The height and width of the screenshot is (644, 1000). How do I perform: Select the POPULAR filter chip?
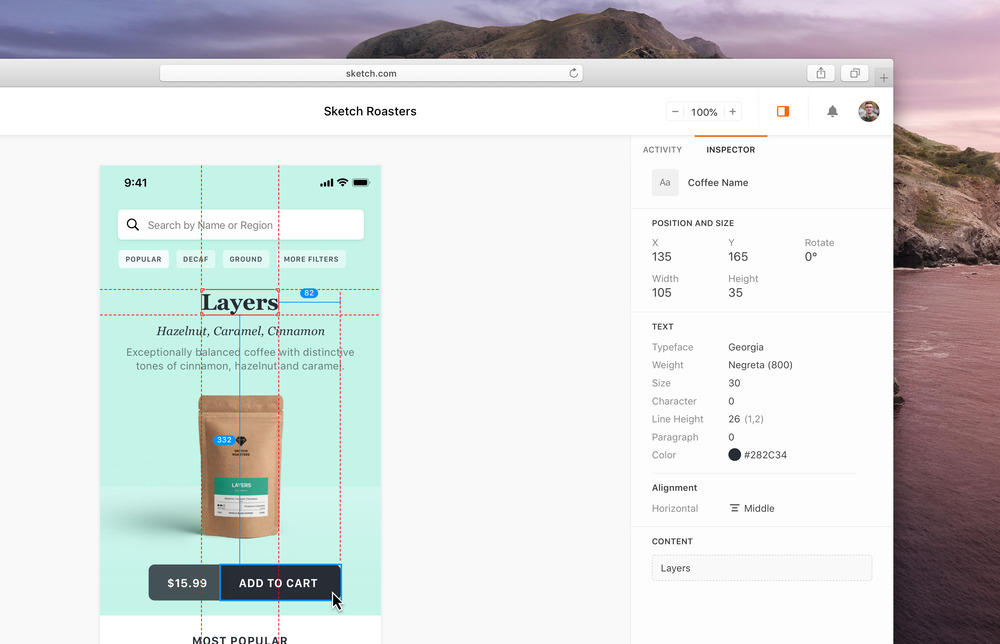(144, 259)
